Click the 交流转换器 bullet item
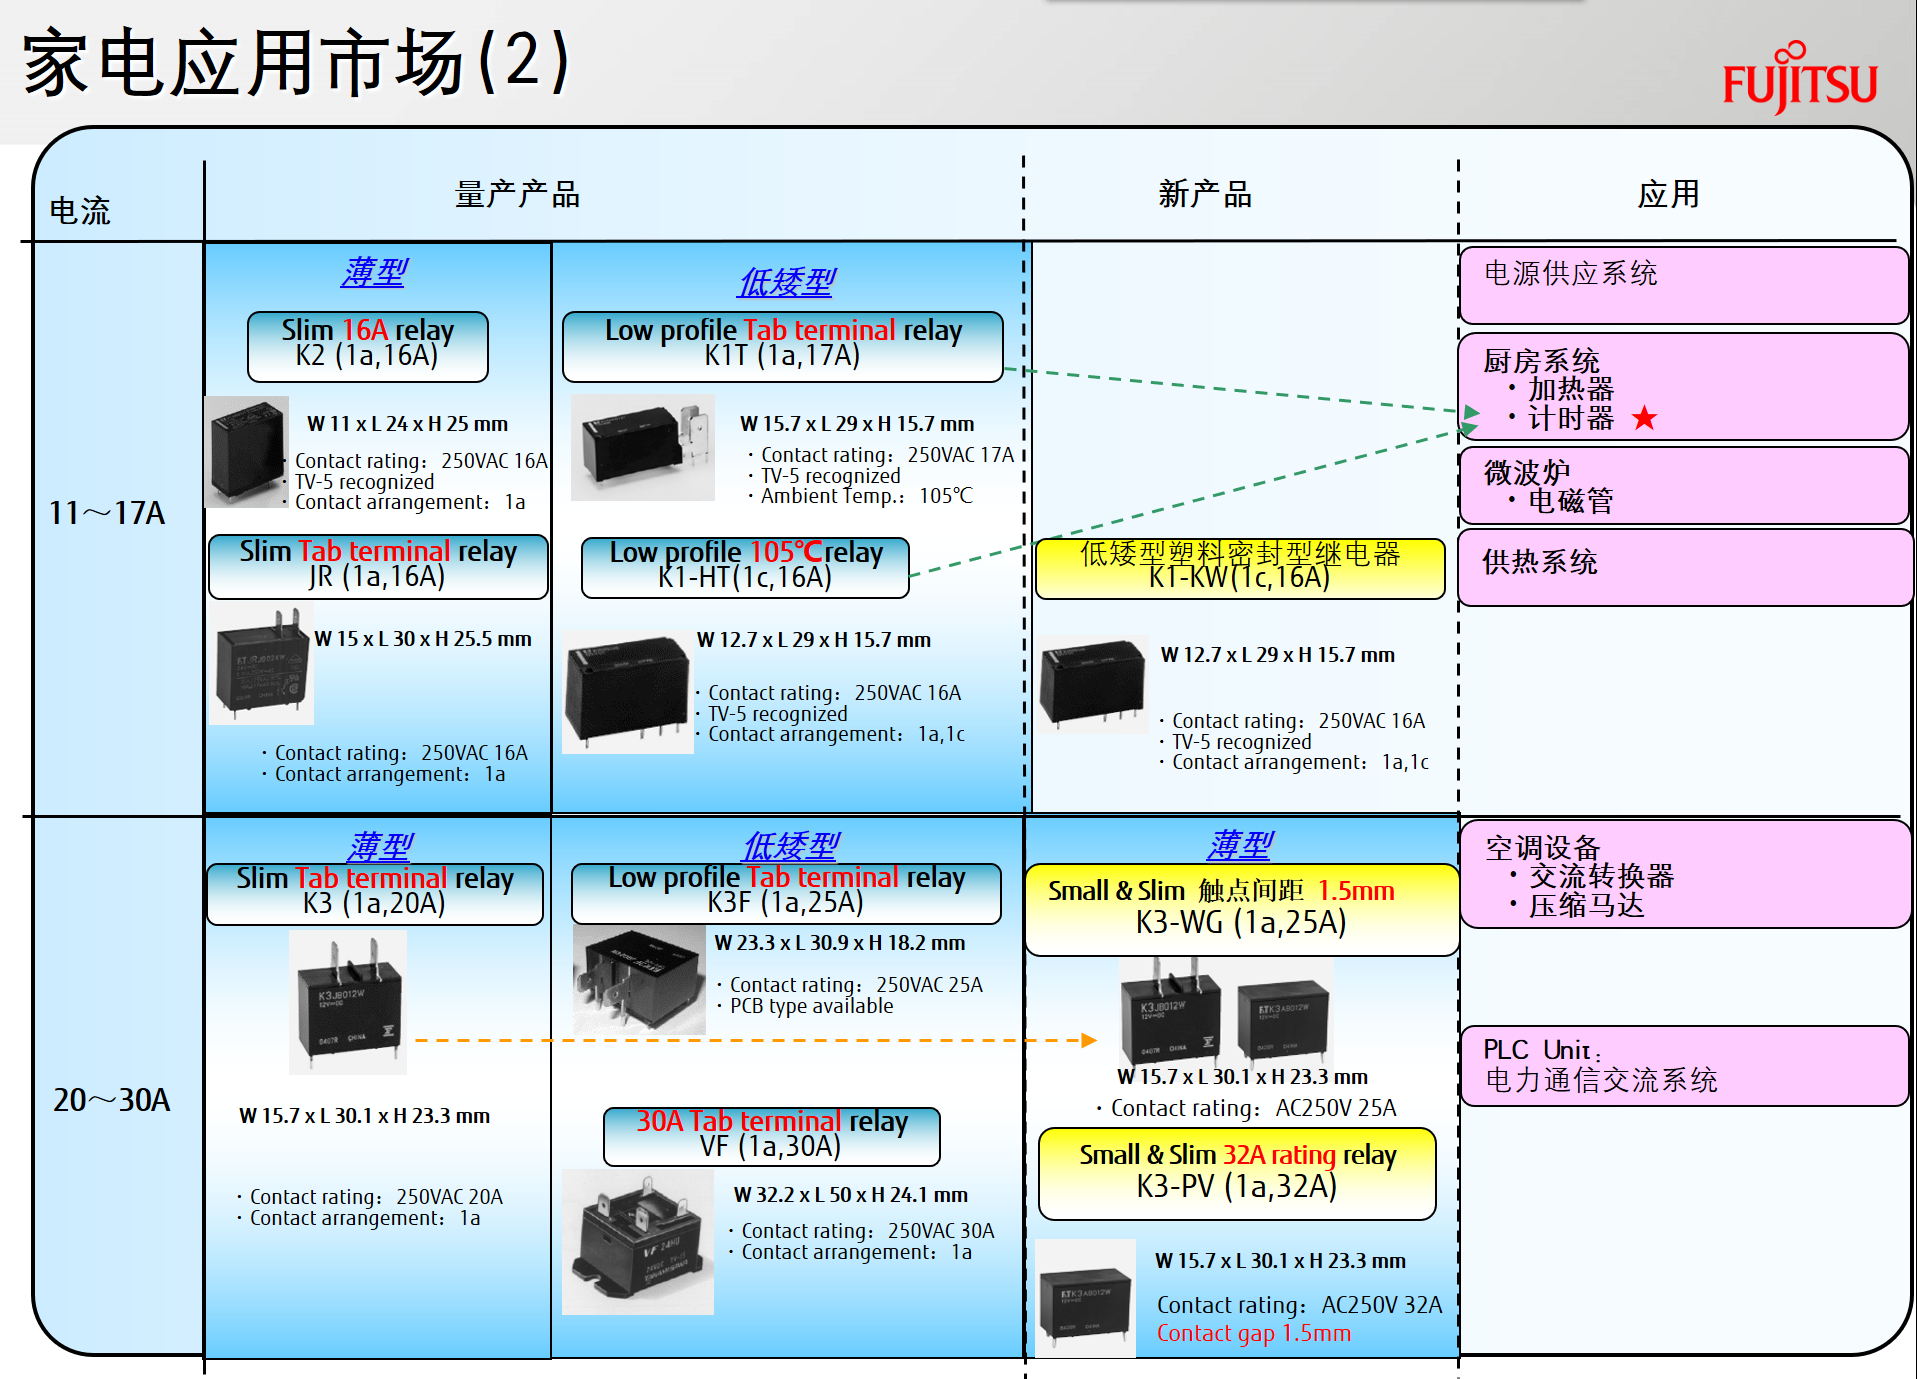 coord(1592,877)
